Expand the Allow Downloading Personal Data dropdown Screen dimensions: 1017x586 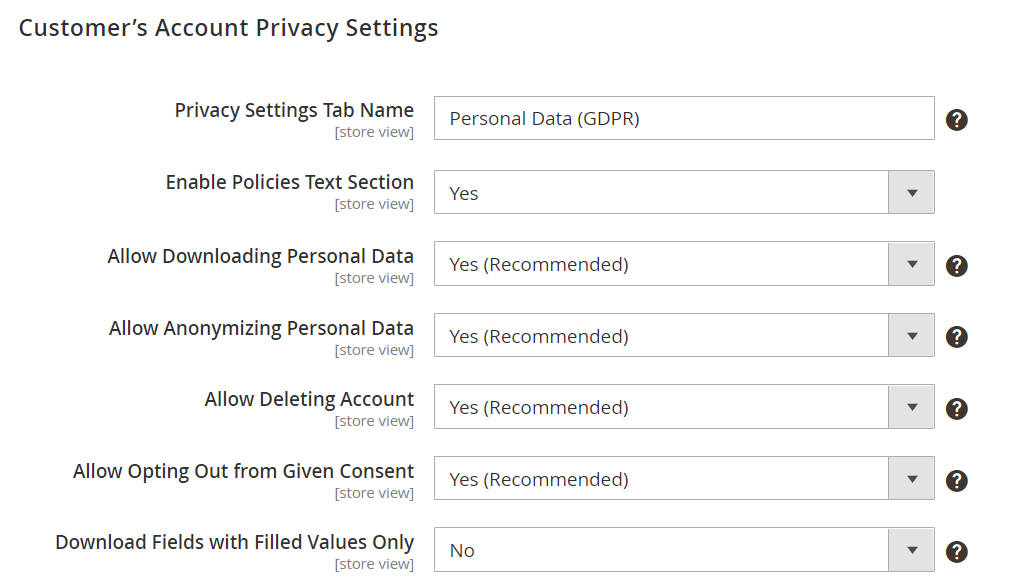pyautogui.click(x=684, y=265)
